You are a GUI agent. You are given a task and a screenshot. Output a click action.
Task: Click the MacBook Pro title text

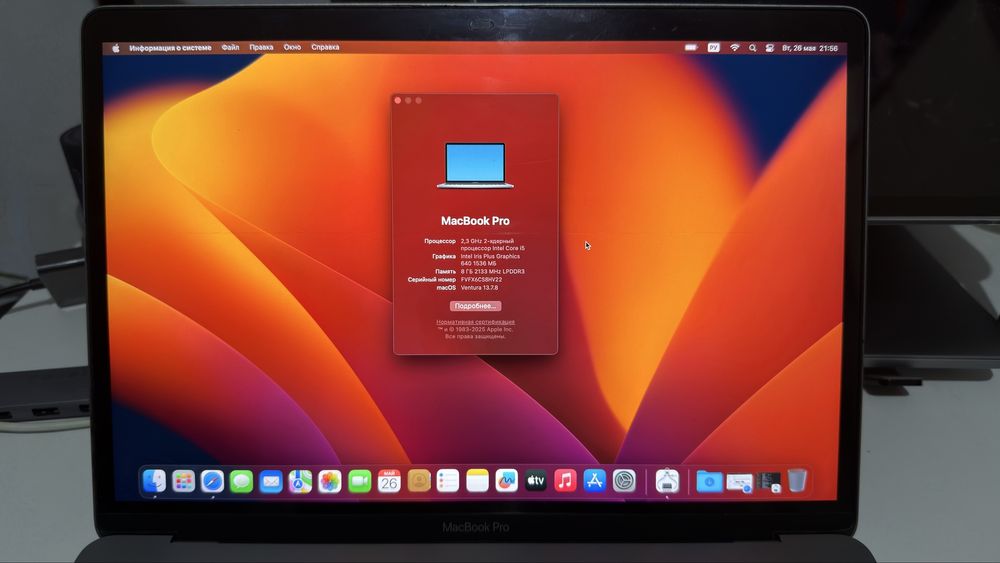click(475, 221)
